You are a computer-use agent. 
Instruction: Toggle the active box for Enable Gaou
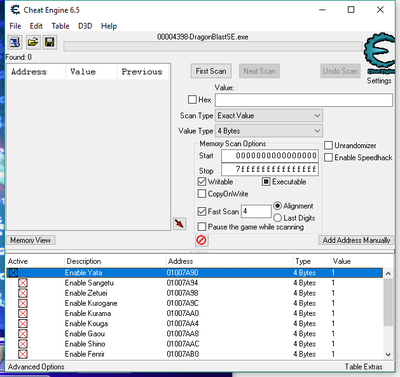tap(23, 334)
